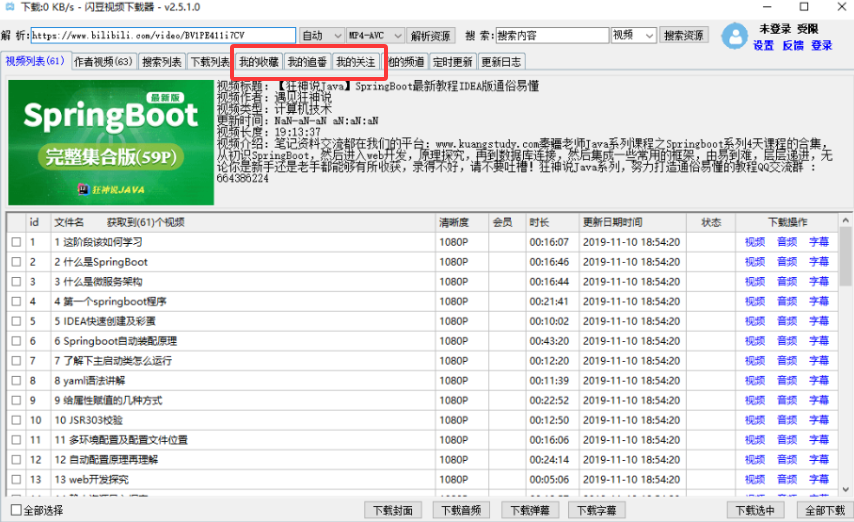Open the 下载列表 tab
Image resolution: width=854 pixels, height=522 pixels.
tap(208, 62)
